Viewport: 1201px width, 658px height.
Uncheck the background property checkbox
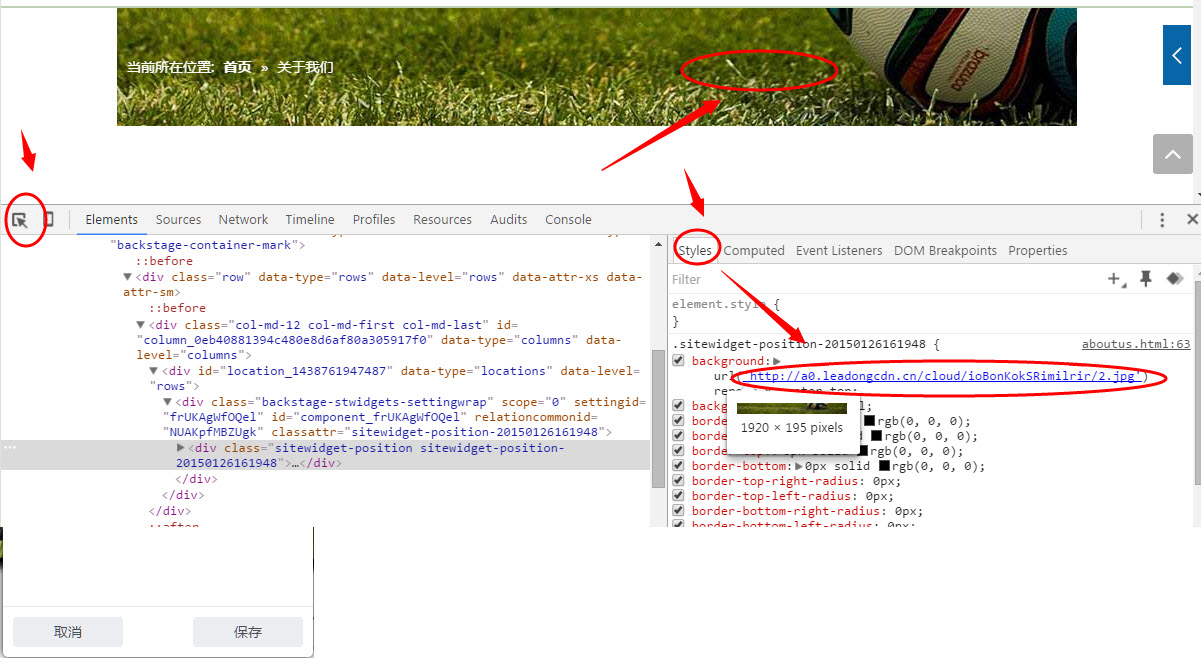[x=679, y=361]
